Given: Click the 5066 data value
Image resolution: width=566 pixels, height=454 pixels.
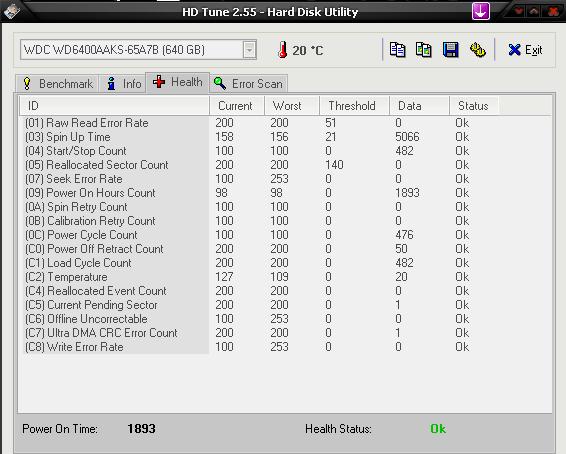Looking at the screenshot, I should click(x=407, y=137).
